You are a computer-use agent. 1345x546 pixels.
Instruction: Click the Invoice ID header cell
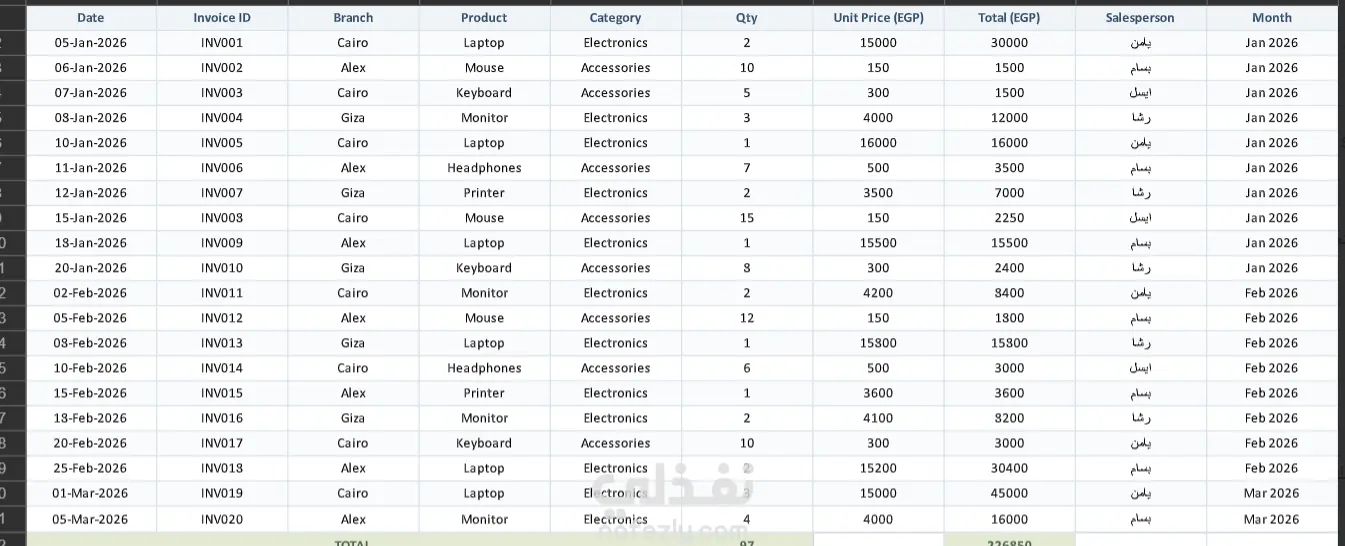coord(222,18)
